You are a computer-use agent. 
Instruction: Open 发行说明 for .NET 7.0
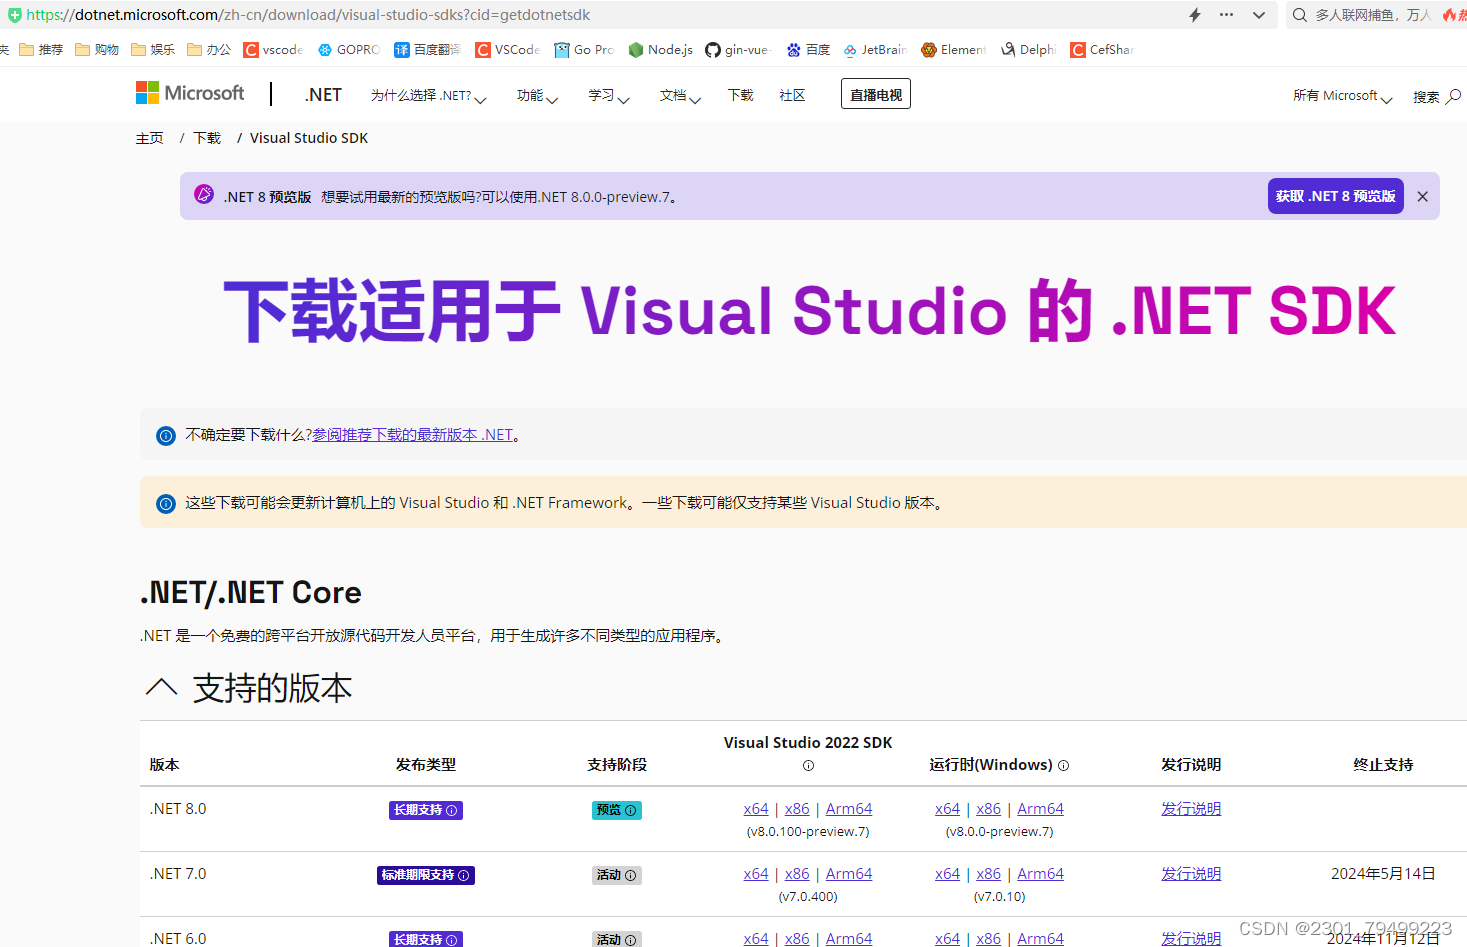1191,874
